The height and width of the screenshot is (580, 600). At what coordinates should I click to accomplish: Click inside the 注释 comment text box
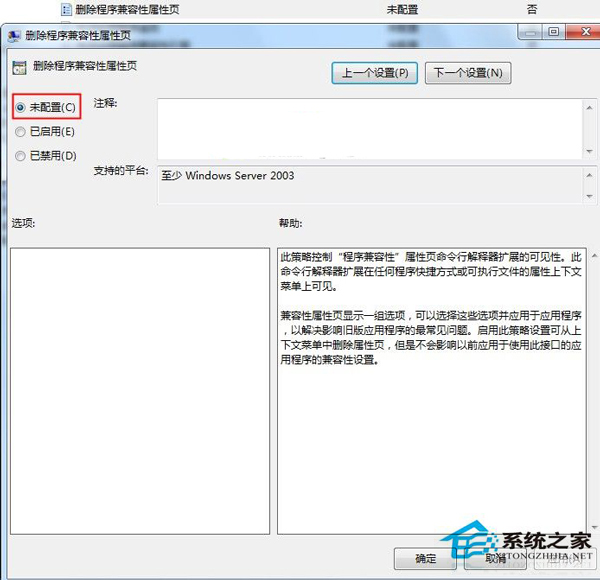click(x=370, y=129)
